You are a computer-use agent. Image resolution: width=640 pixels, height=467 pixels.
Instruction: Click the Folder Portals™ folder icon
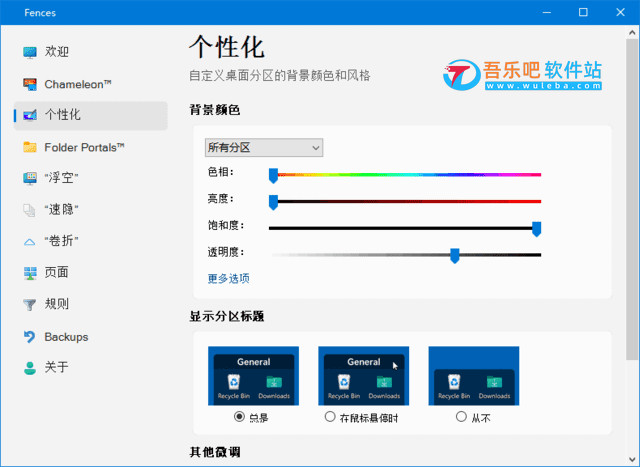click(29, 147)
